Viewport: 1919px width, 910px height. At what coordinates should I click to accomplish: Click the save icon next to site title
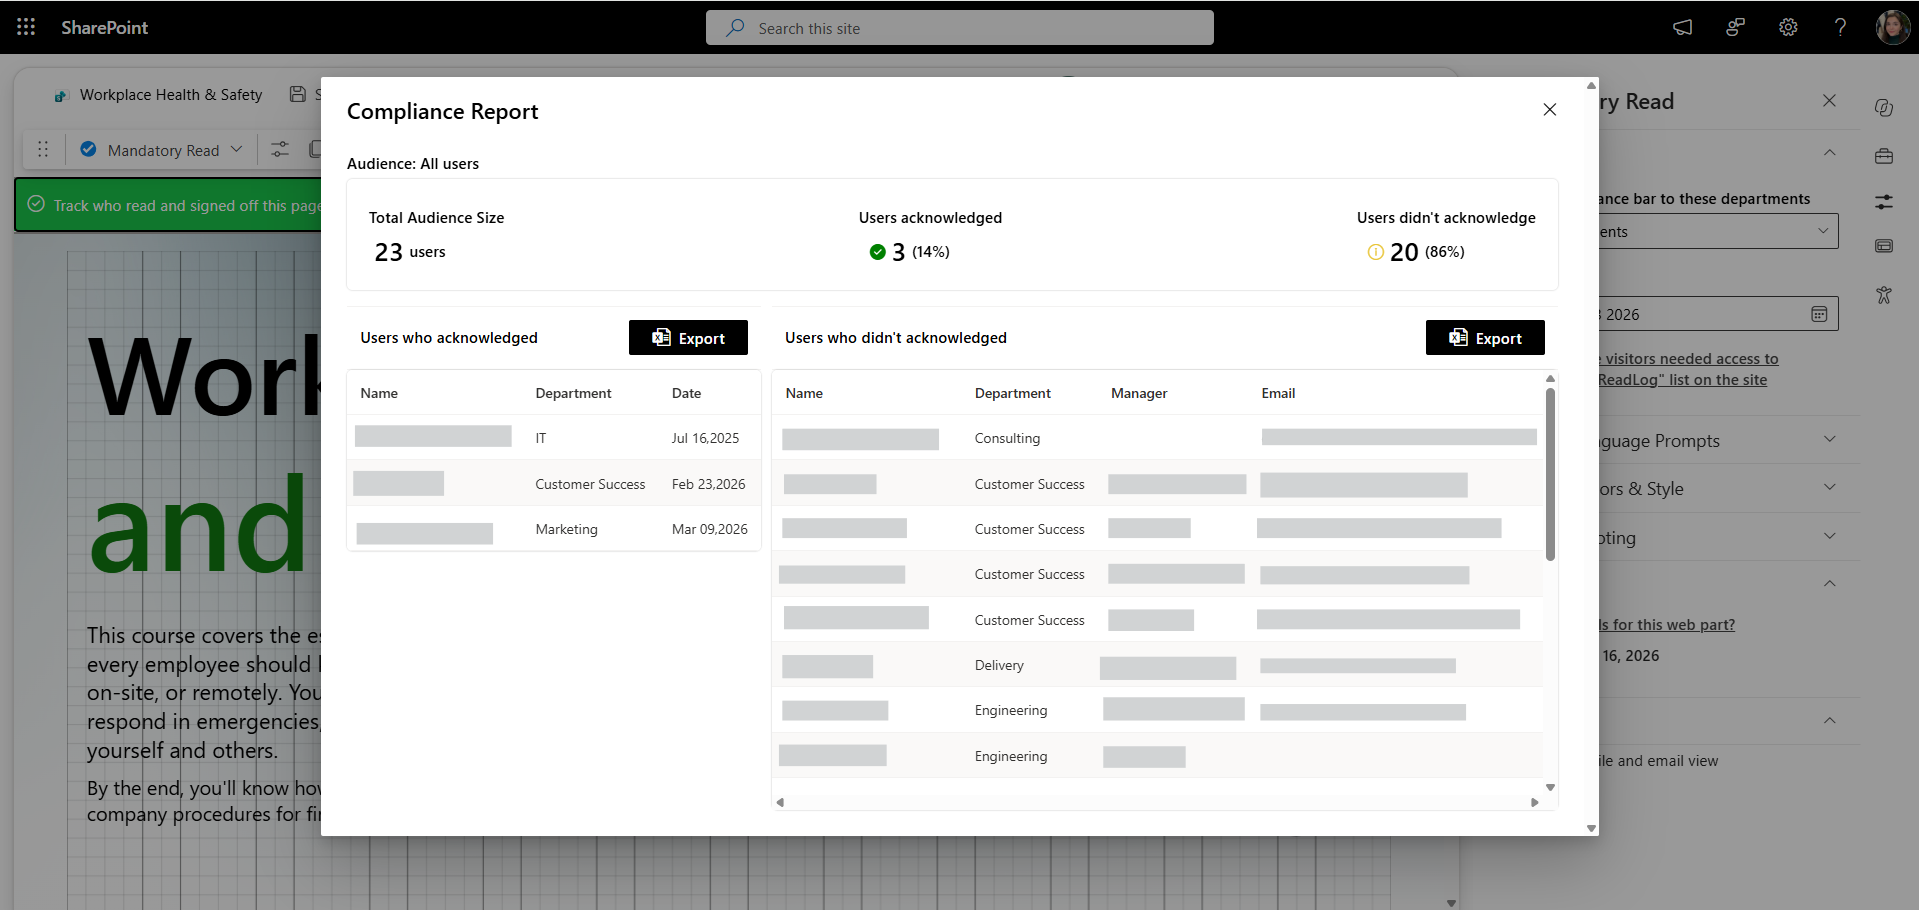(x=297, y=94)
